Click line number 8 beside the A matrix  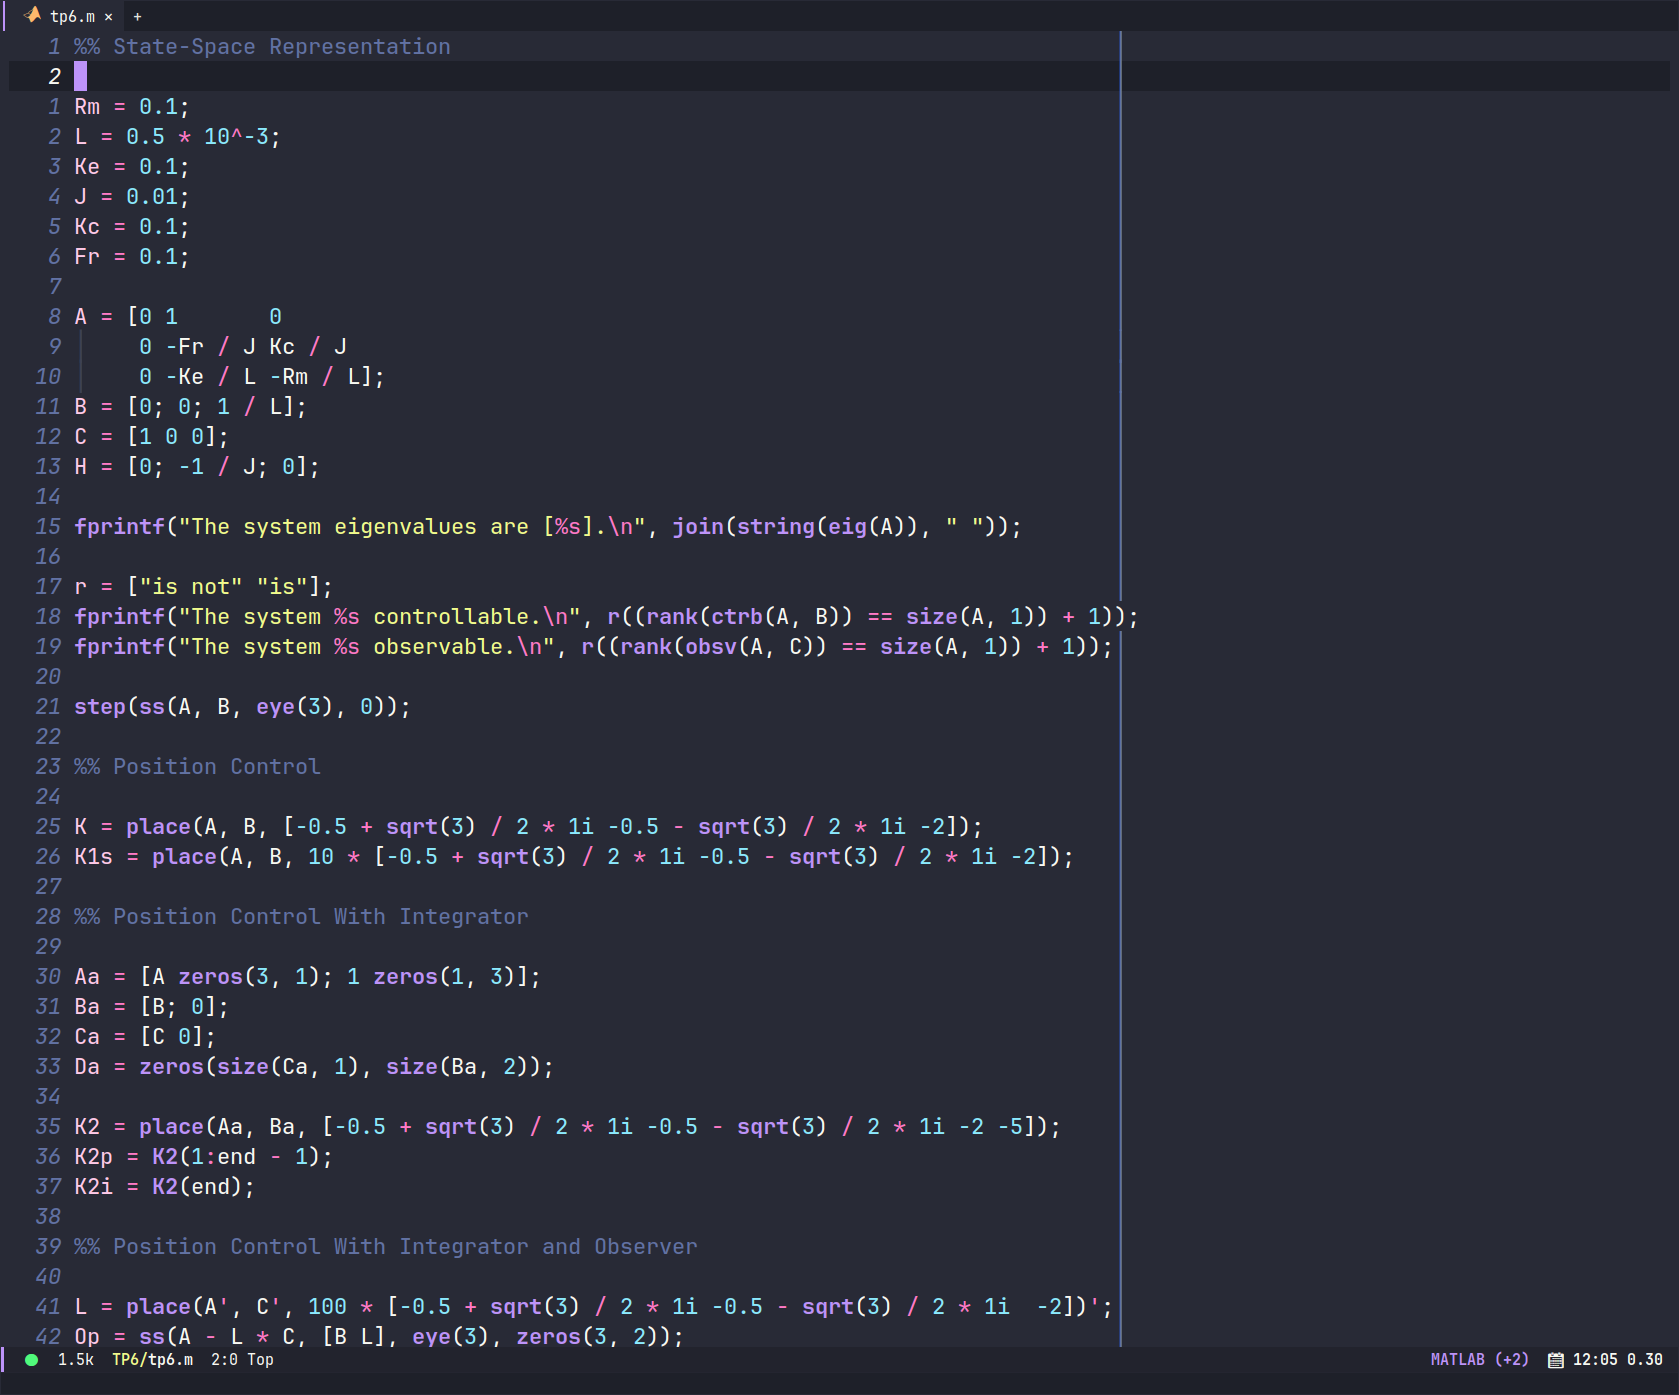pos(52,316)
